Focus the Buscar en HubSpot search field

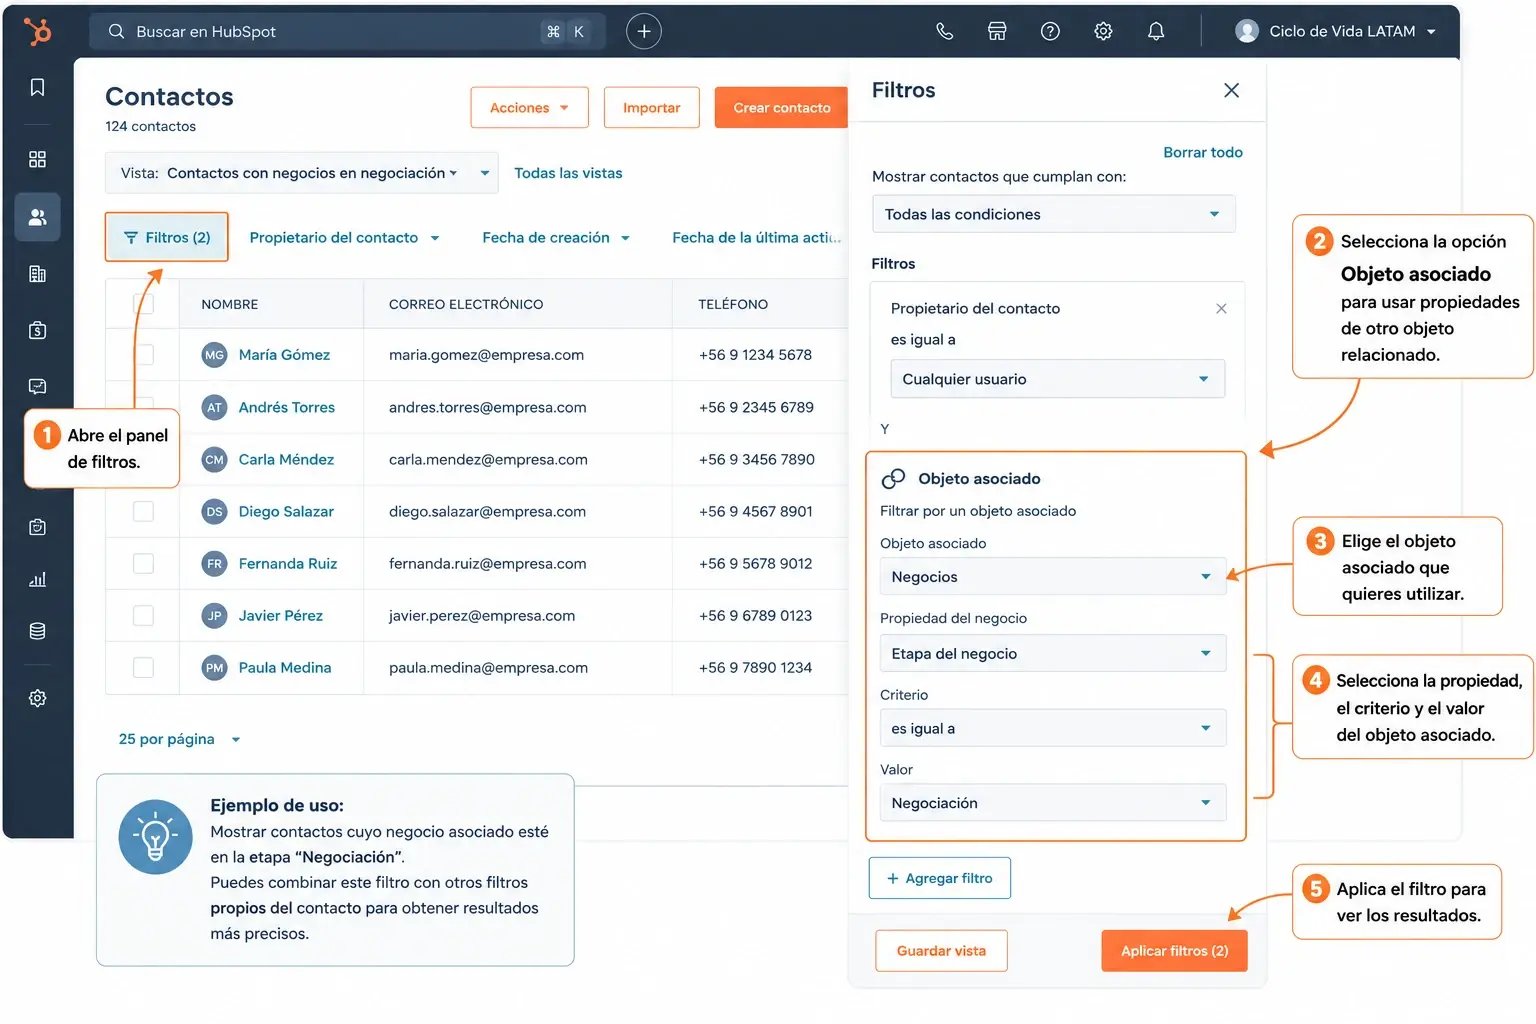click(347, 31)
